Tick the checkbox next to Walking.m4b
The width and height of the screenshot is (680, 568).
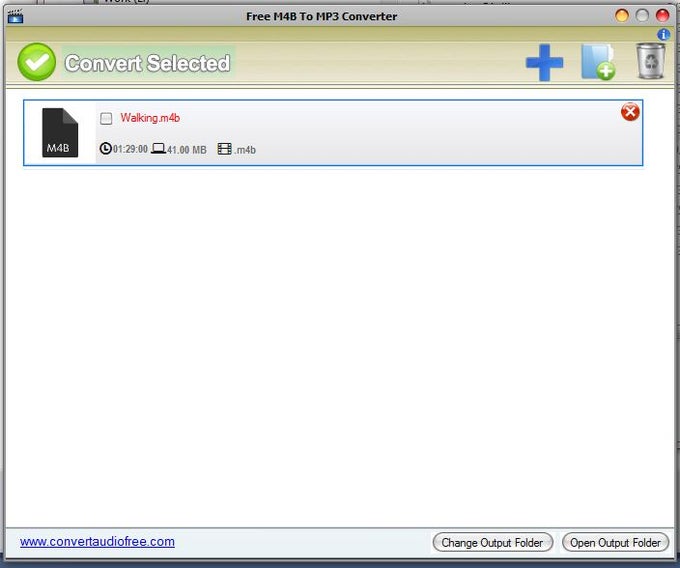tap(107, 118)
